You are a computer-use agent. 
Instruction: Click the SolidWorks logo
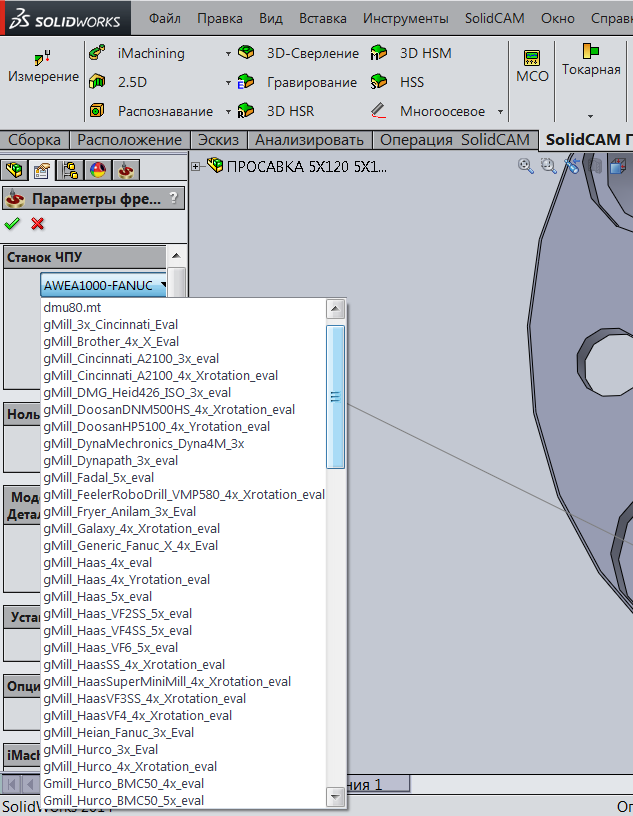[65, 18]
